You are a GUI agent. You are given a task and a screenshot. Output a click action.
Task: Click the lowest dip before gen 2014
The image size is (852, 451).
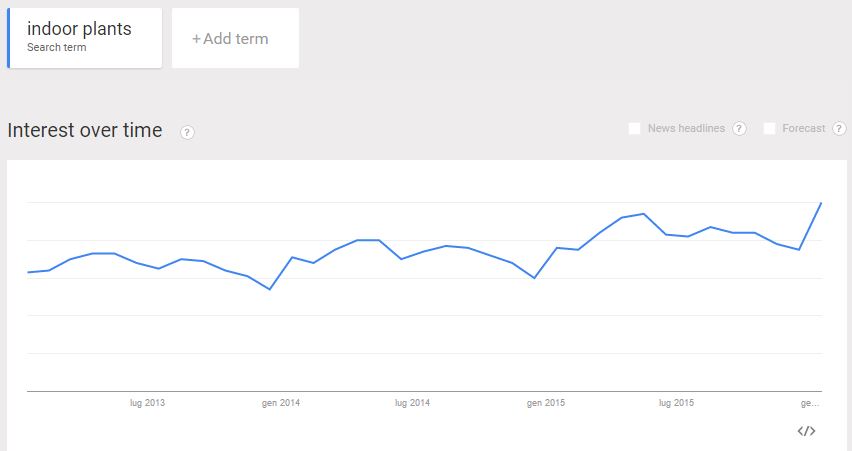pyautogui.click(x=270, y=289)
